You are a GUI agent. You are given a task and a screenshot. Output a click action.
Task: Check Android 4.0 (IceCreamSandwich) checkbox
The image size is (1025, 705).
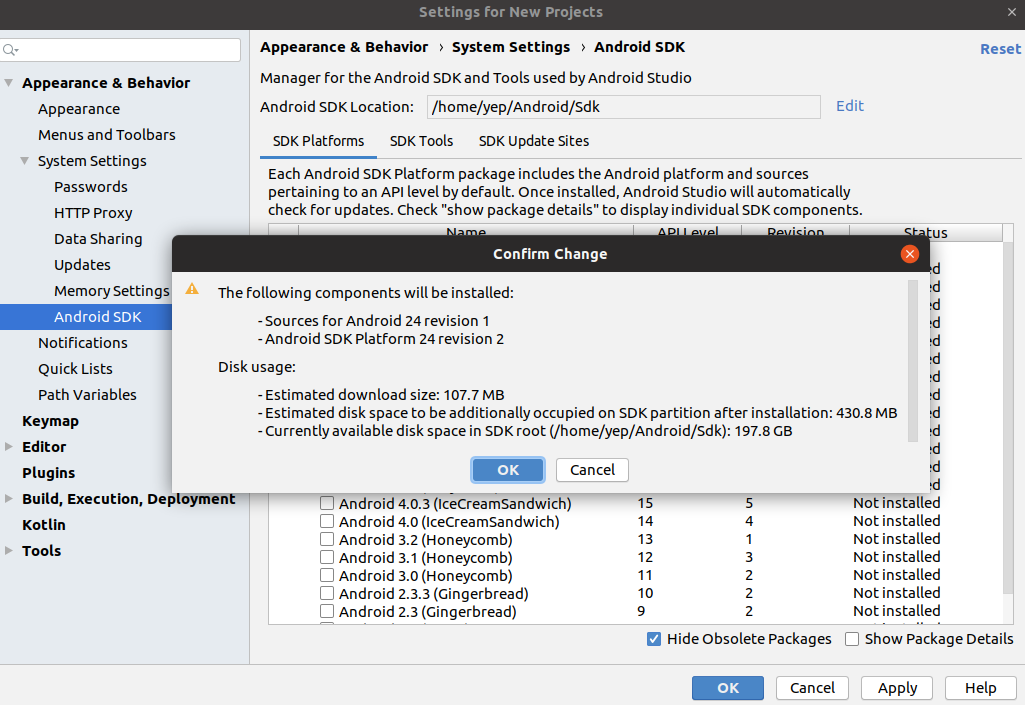point(327,521)
